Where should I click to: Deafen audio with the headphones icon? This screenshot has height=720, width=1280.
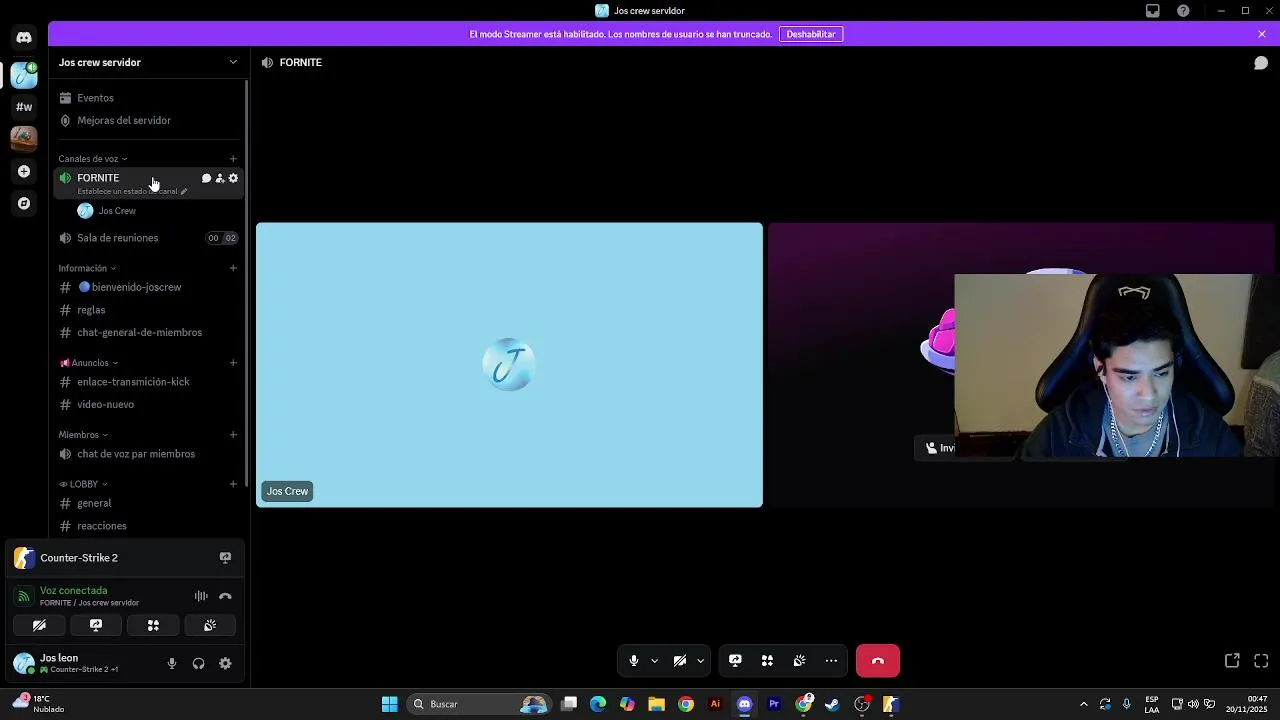point(198,663)
